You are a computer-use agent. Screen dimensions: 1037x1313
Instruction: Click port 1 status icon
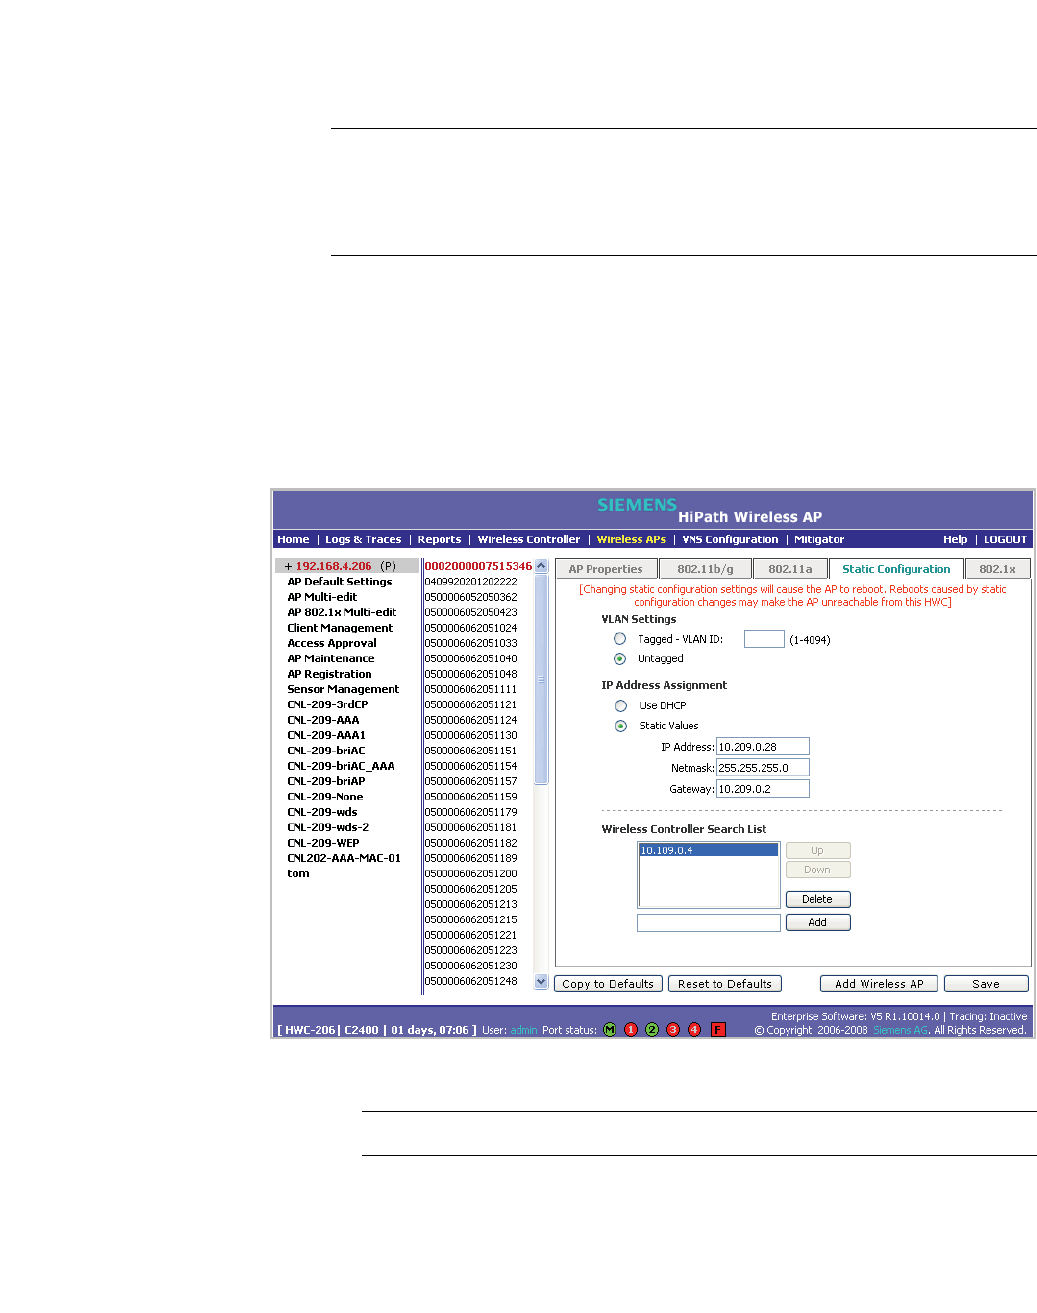[631, 1029]
